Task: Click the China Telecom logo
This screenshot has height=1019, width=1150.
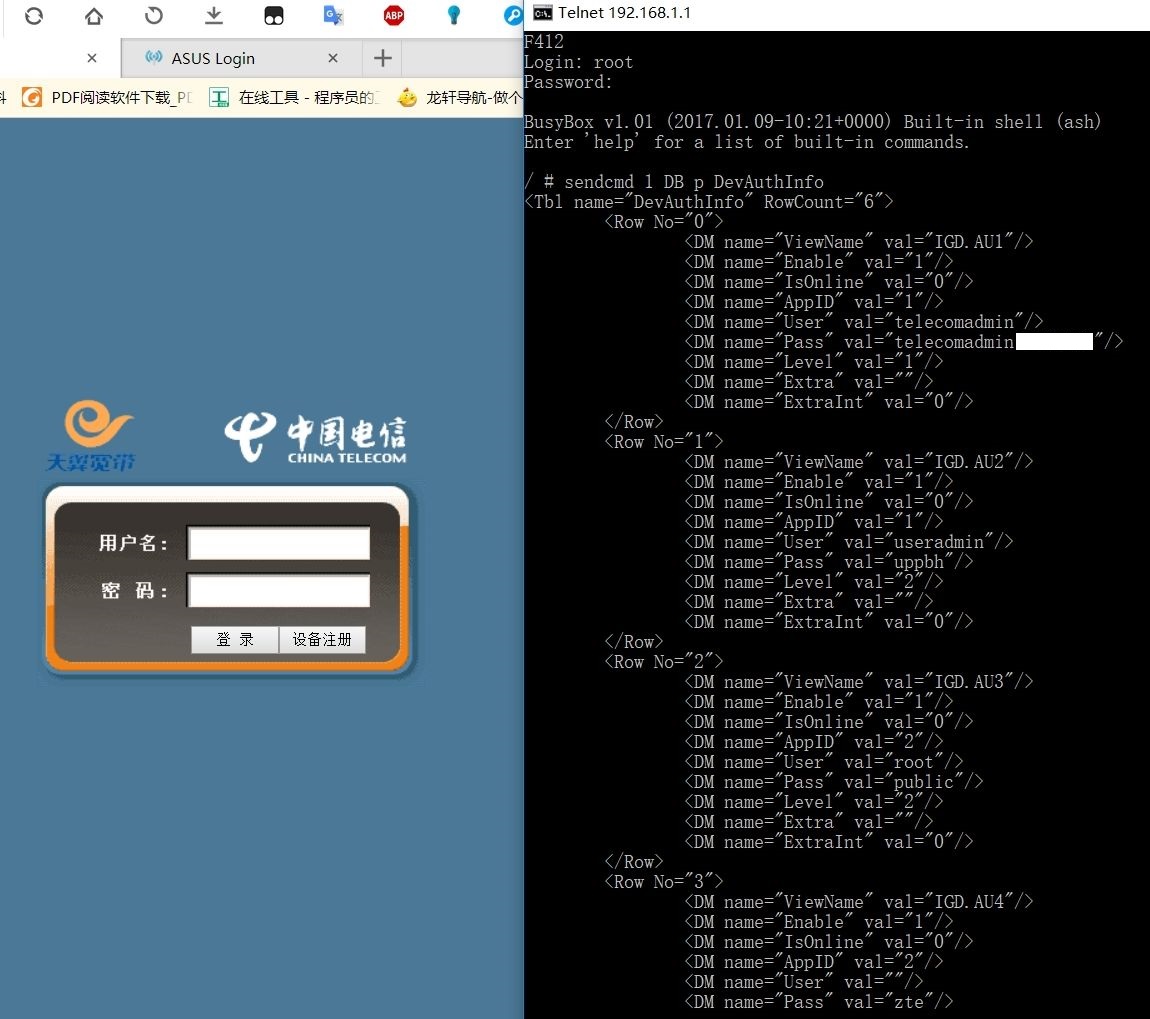Action: click(x=315, y=438)
